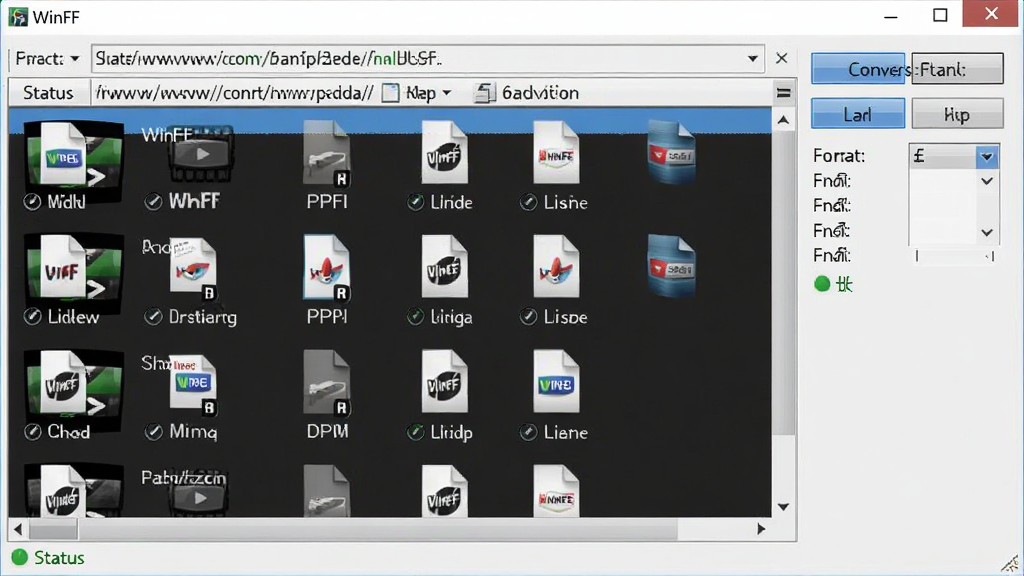The height and width of the screenshot is (576, 1024).
Task: Toggle the checkmark beside WhFF
Action: (x=153, y=202)
